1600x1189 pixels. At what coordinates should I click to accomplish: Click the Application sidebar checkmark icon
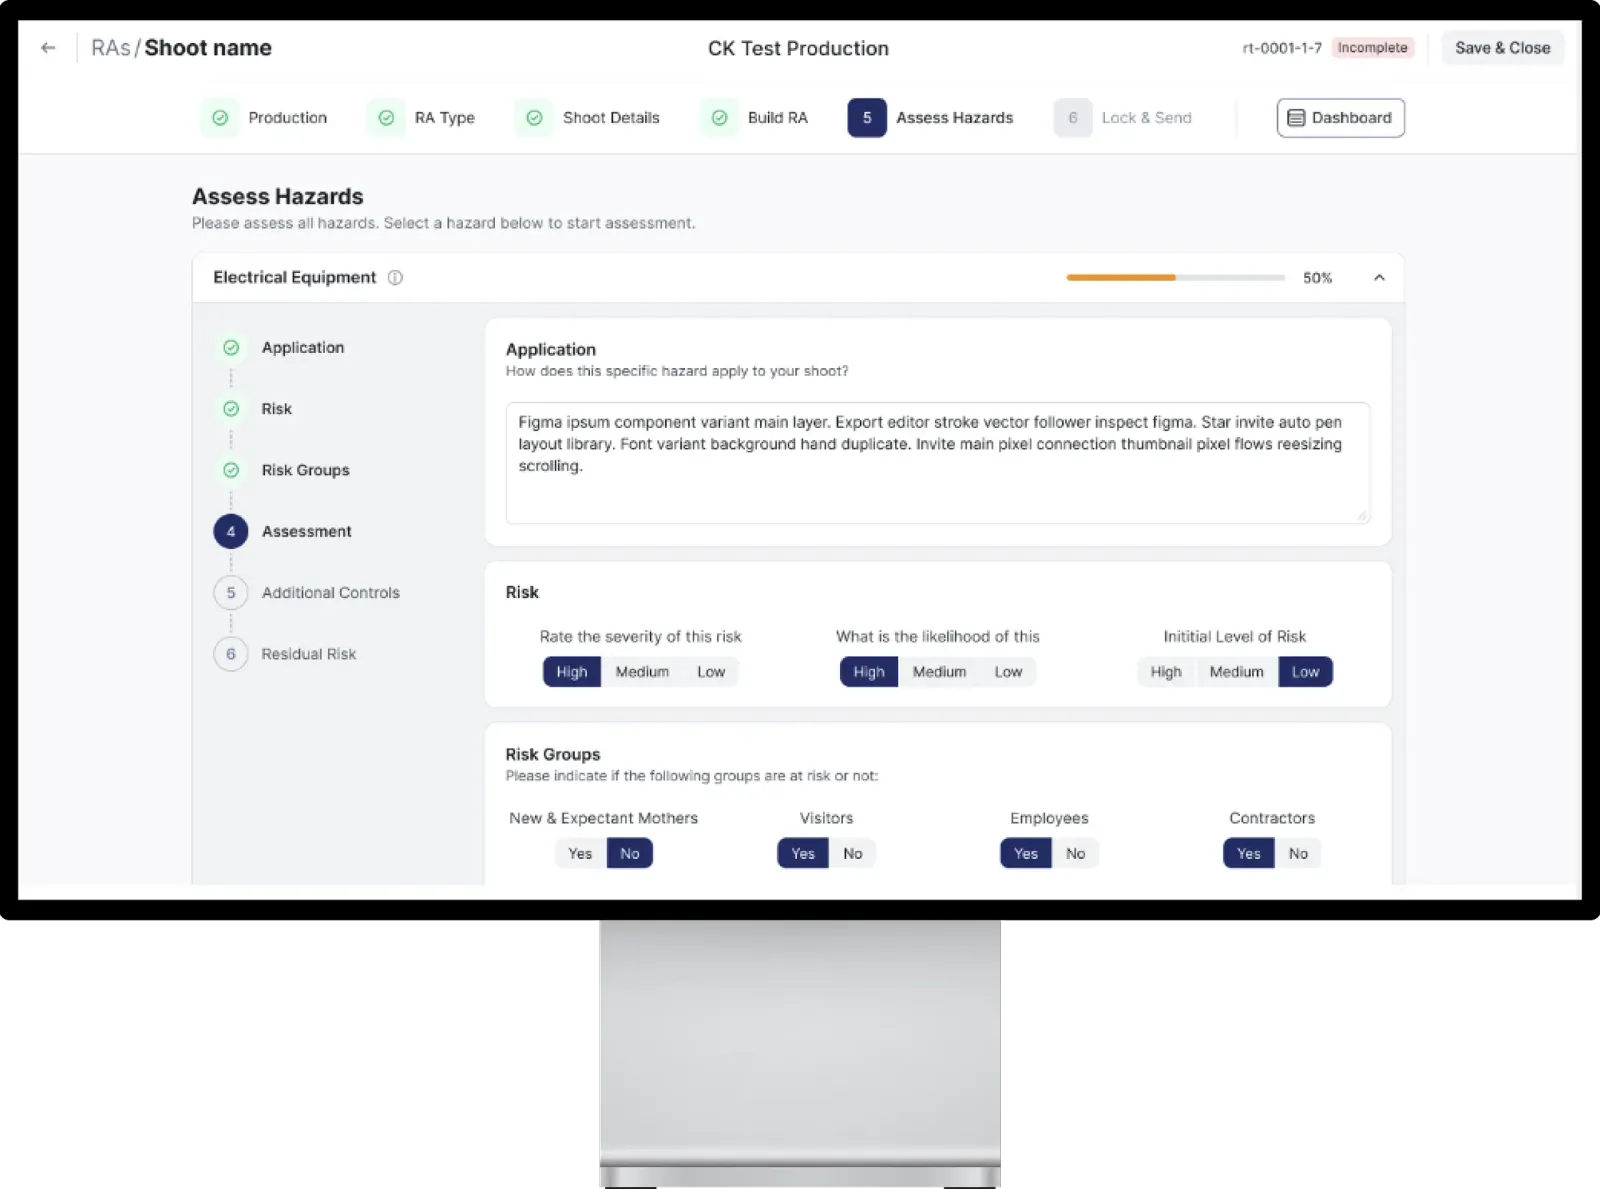coord(231,348)
